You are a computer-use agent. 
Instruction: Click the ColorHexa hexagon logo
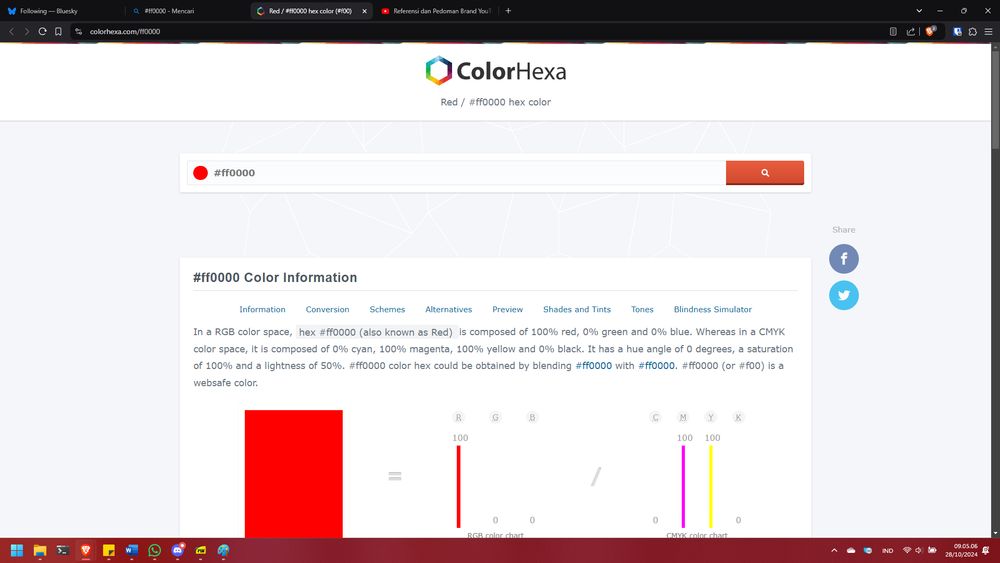439,71
